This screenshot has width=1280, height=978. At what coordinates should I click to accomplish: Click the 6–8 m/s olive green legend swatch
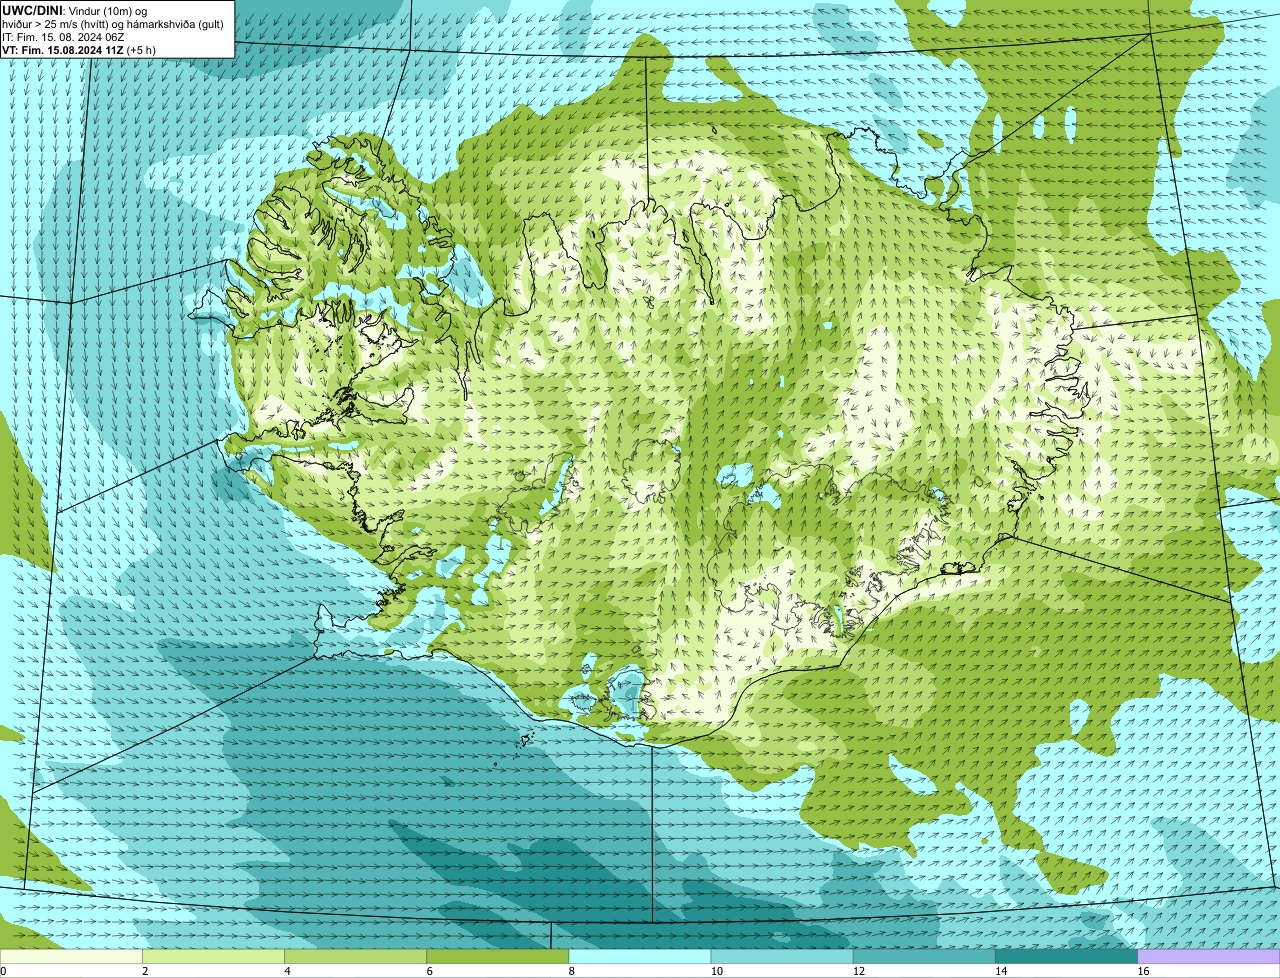(498, 957)
